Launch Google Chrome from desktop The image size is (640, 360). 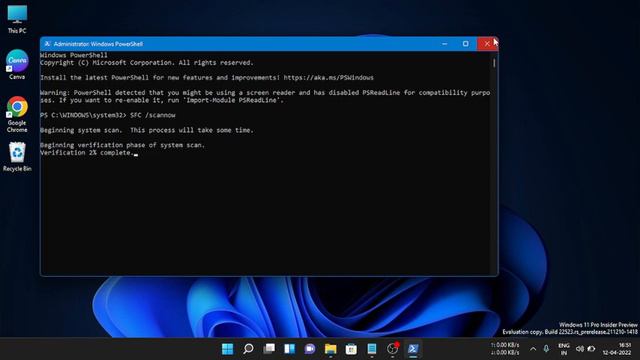pyautogui.click(x=17, y=114)
